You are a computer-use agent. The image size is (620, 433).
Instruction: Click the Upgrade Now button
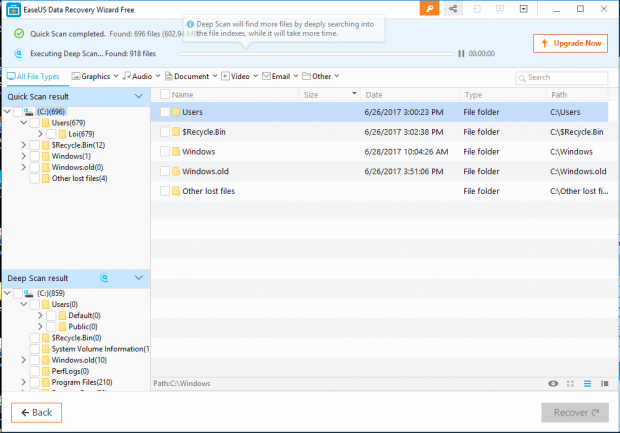(570, 44)
